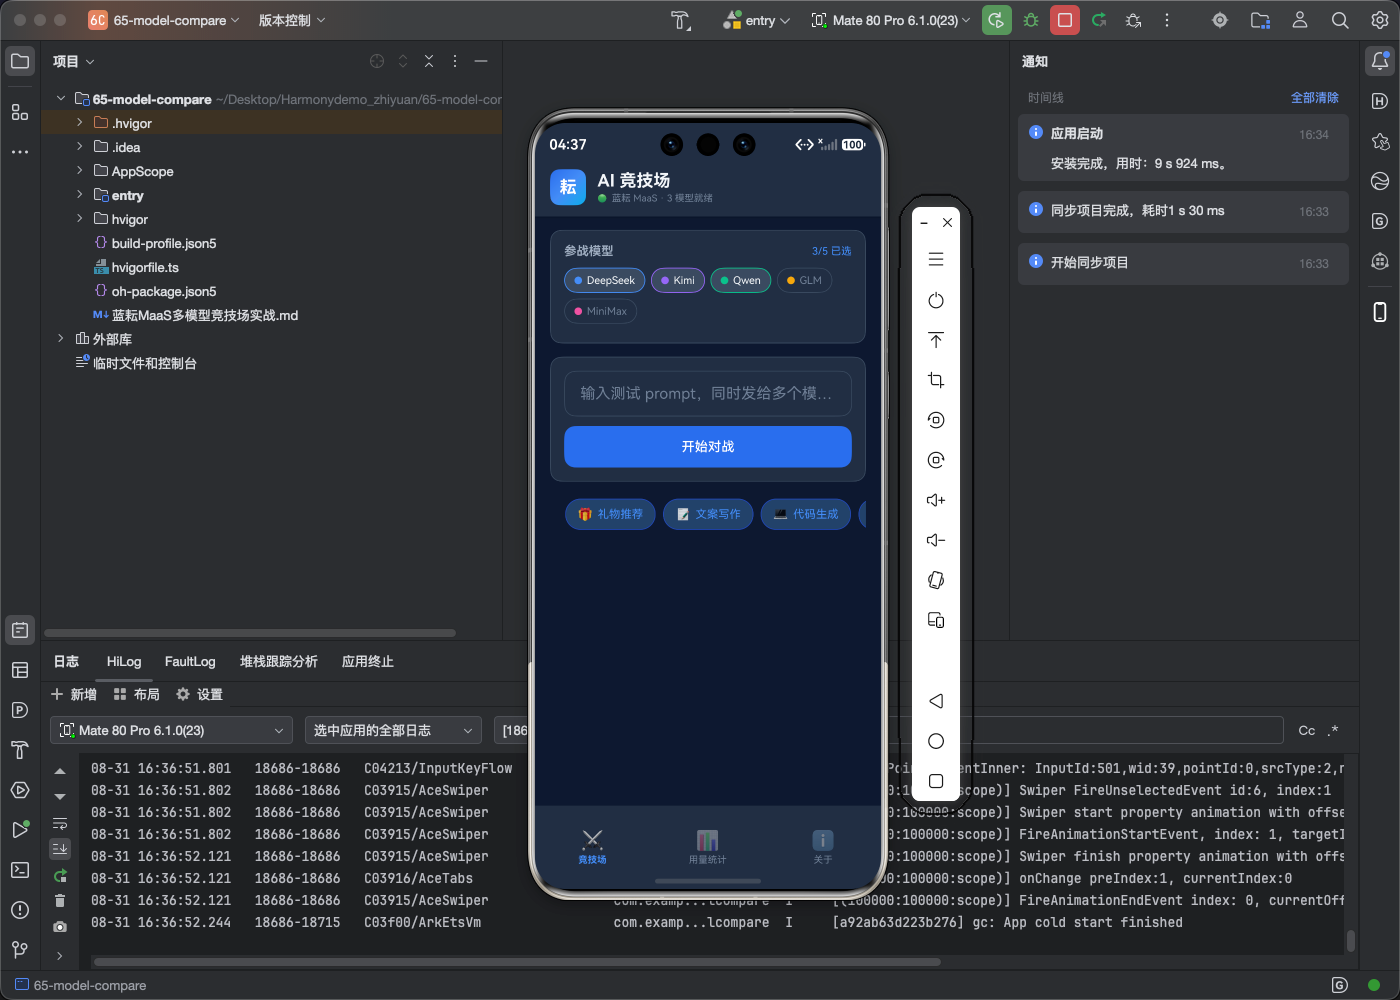Click the project panel horizontal scrollbar
The width and height of the screenshot is (1400, 1000).
[250, 633]
